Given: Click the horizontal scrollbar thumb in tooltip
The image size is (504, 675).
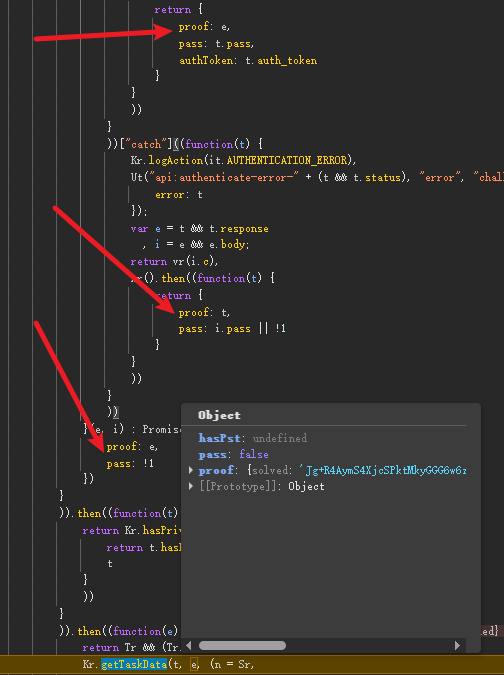Looking at the screenshot, I should coord(242,645).
